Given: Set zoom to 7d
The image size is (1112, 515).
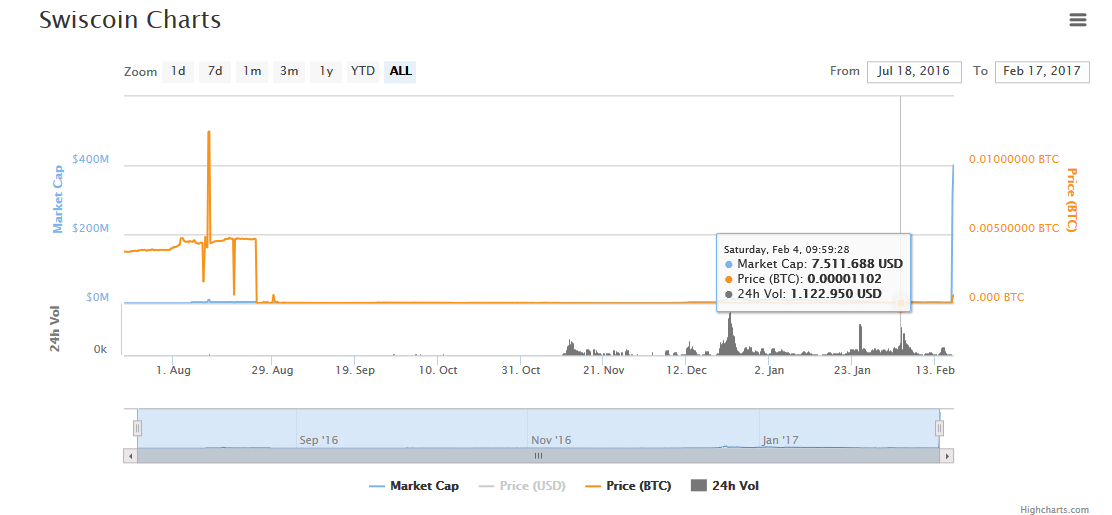Looking at the screenshot, I should (x=215, y=72).
